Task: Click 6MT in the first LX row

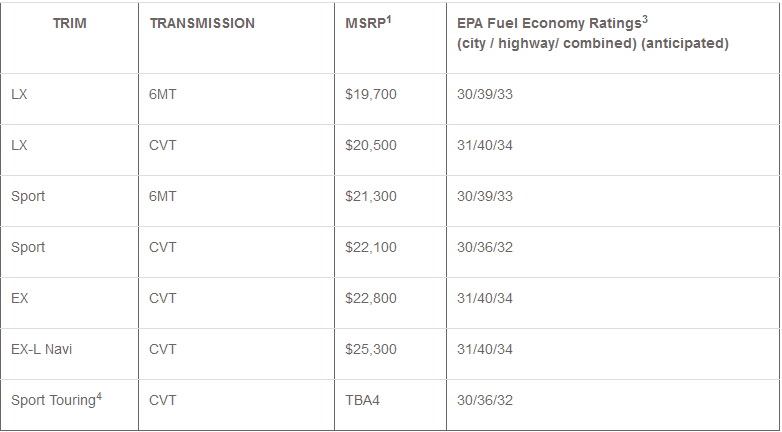Action: pyautogui.click(x=162, y=94)
